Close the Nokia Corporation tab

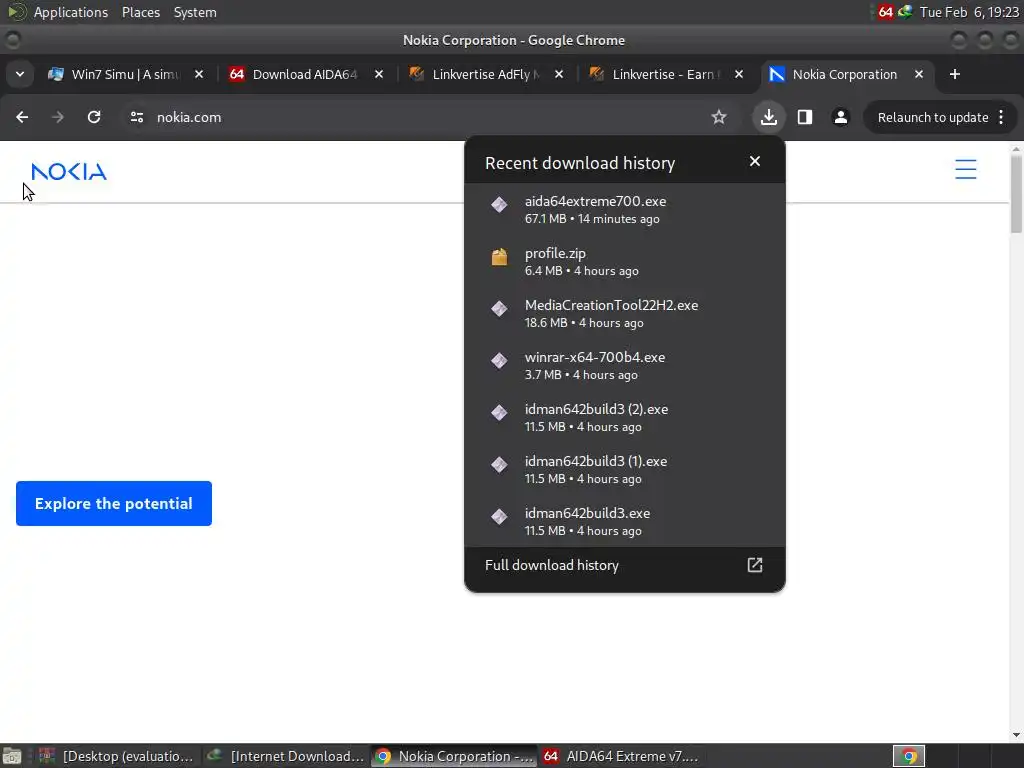click(x=919, y=74)
